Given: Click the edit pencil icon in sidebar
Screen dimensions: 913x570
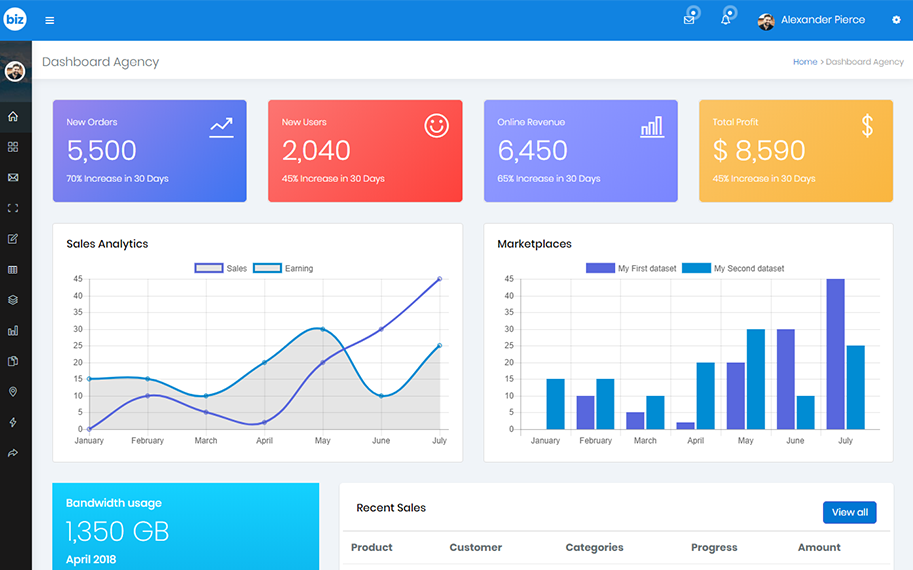Looking at the screenshot, I should 13,239.
